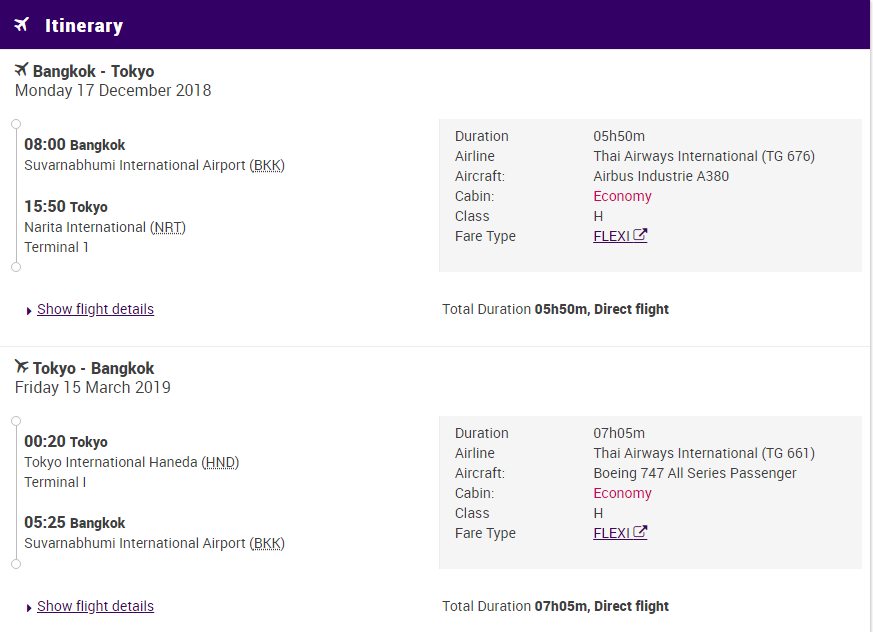Click HND airport code abbreviation

tap(220, 462)
